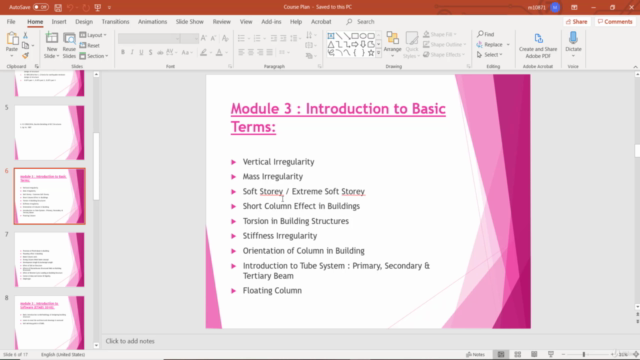The image size is (640, 360).
Task: Expand the Section dropdown
Action: tap(94, 56)
